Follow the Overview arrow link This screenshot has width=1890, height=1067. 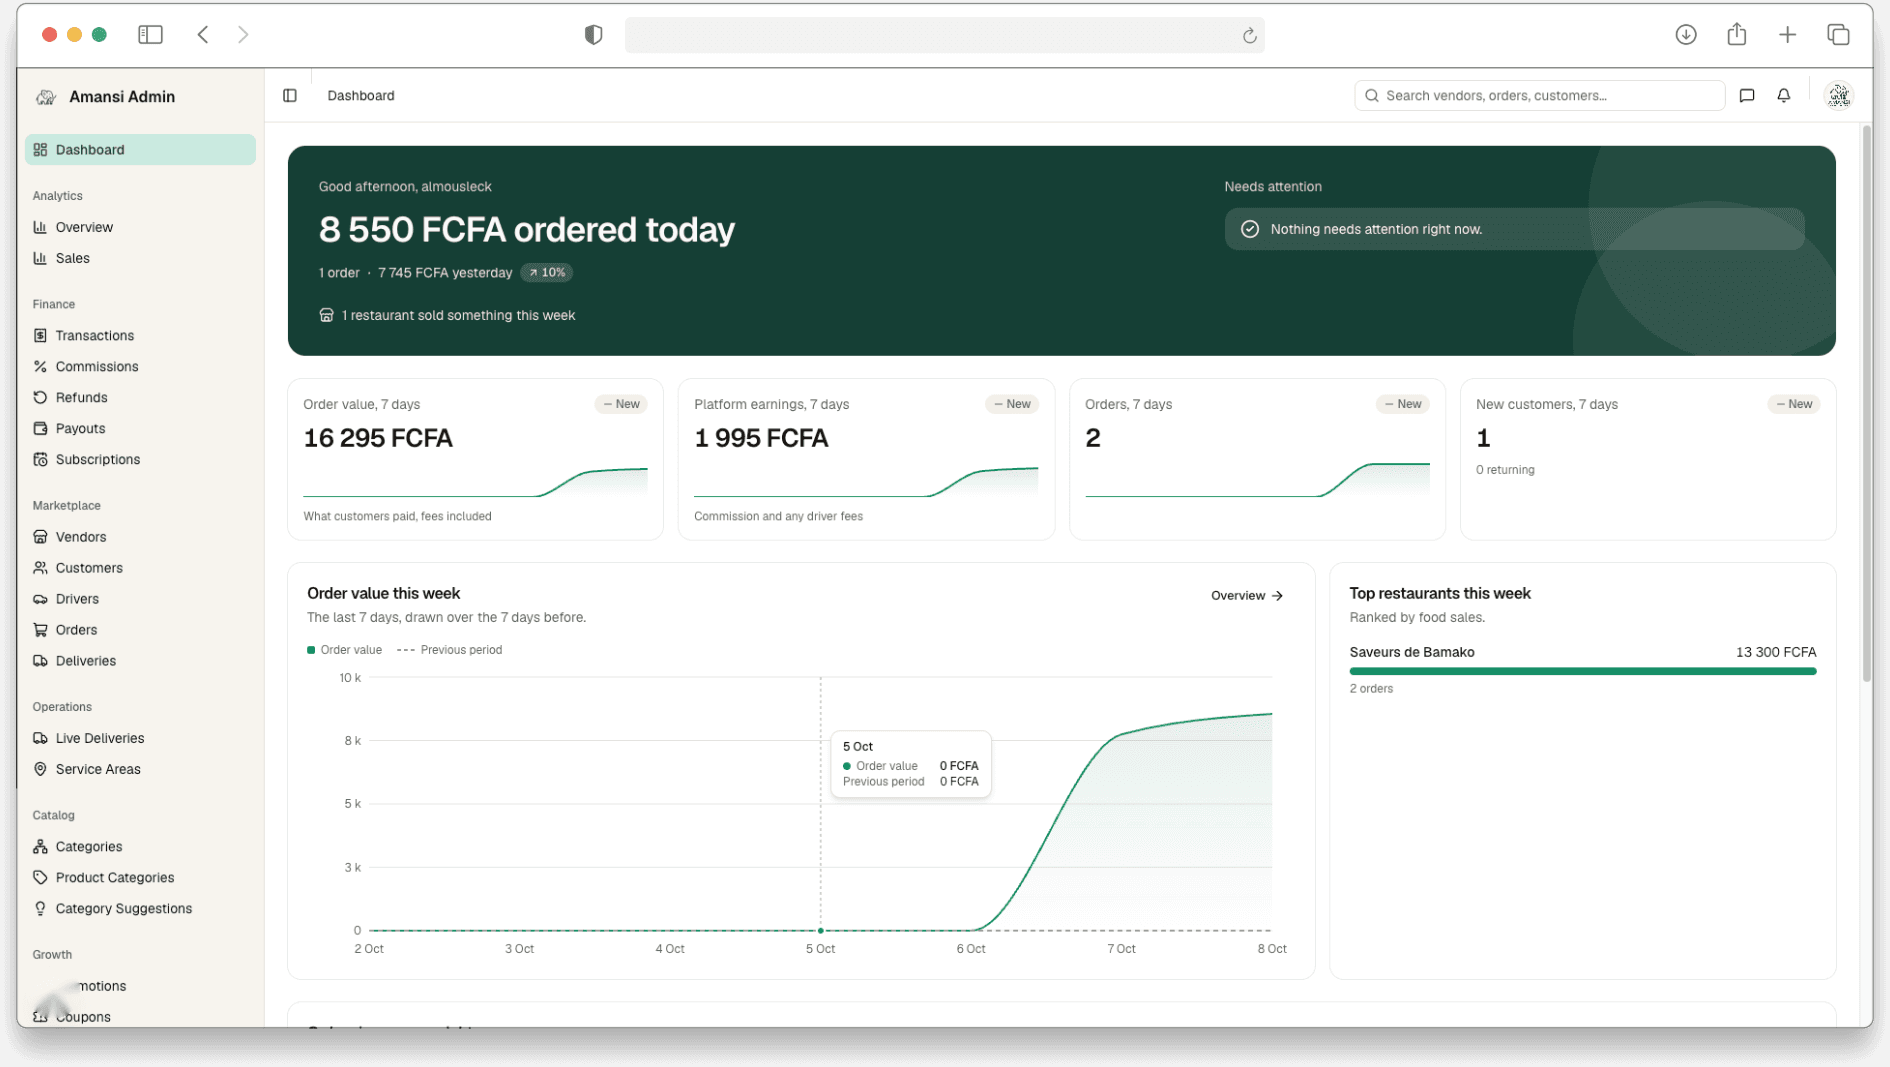click(1247, 596)
